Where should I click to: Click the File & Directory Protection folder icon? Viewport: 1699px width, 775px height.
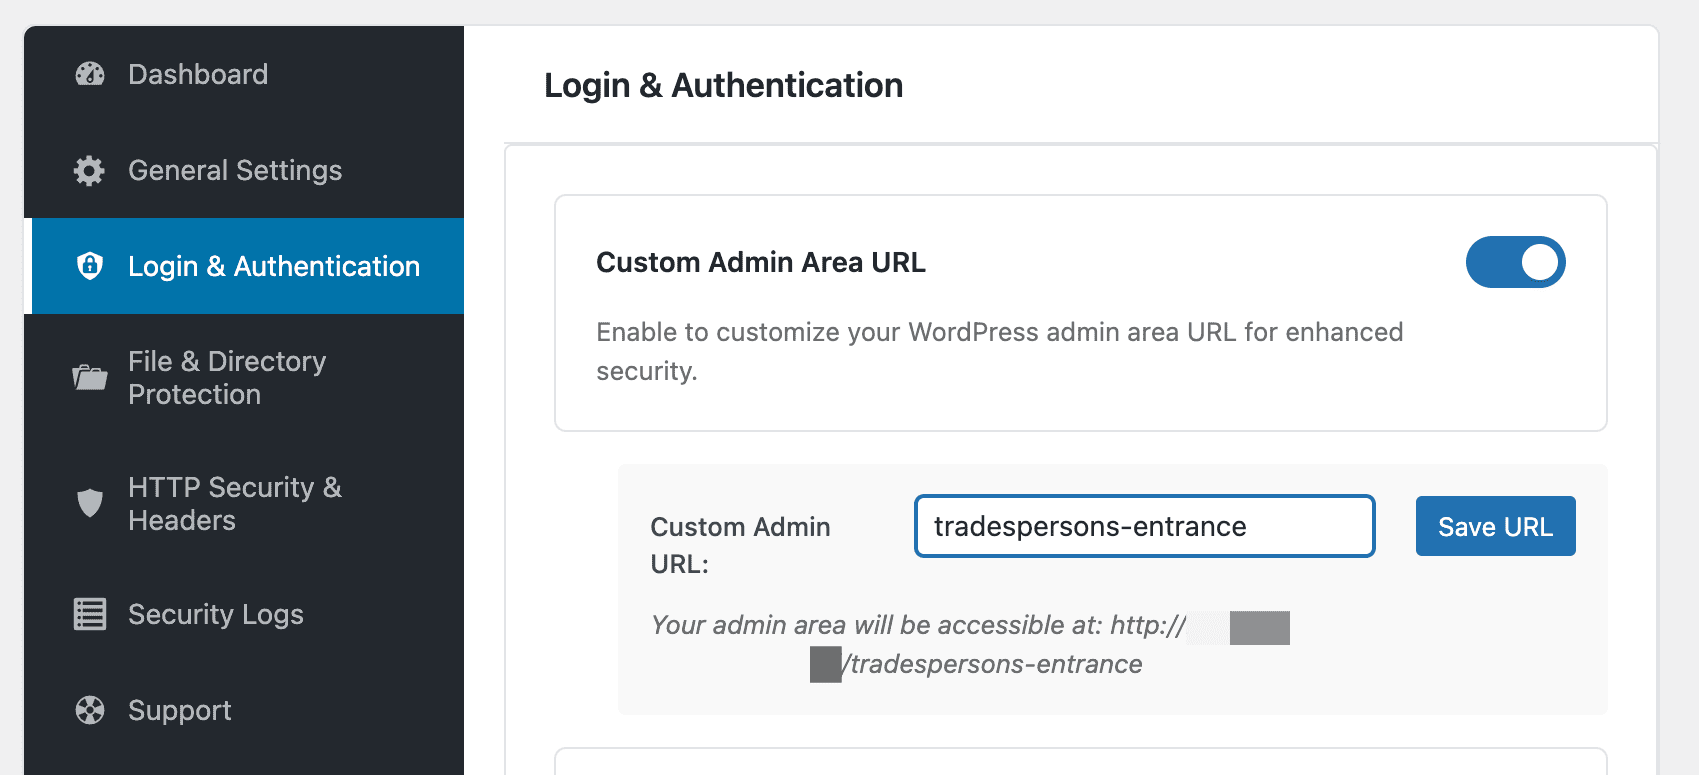[90, 377]
